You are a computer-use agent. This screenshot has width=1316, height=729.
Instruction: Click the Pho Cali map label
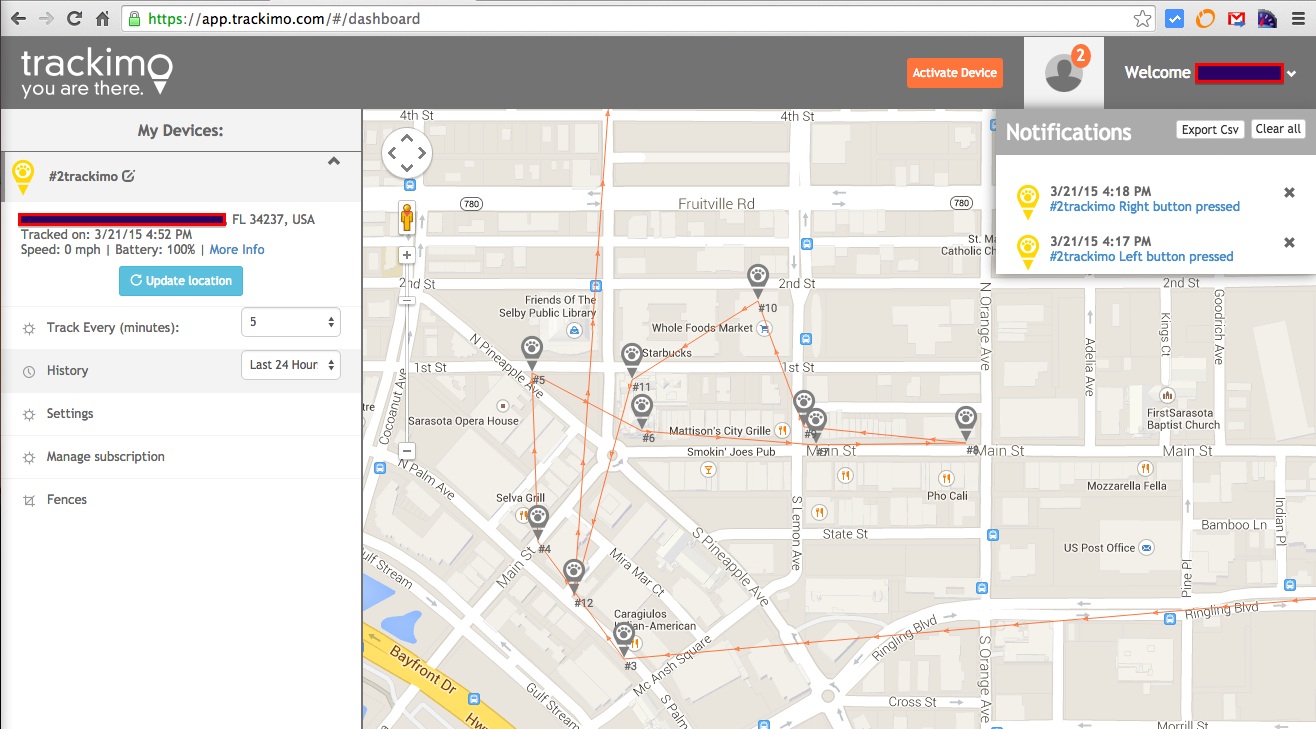(x=947, y=496)
